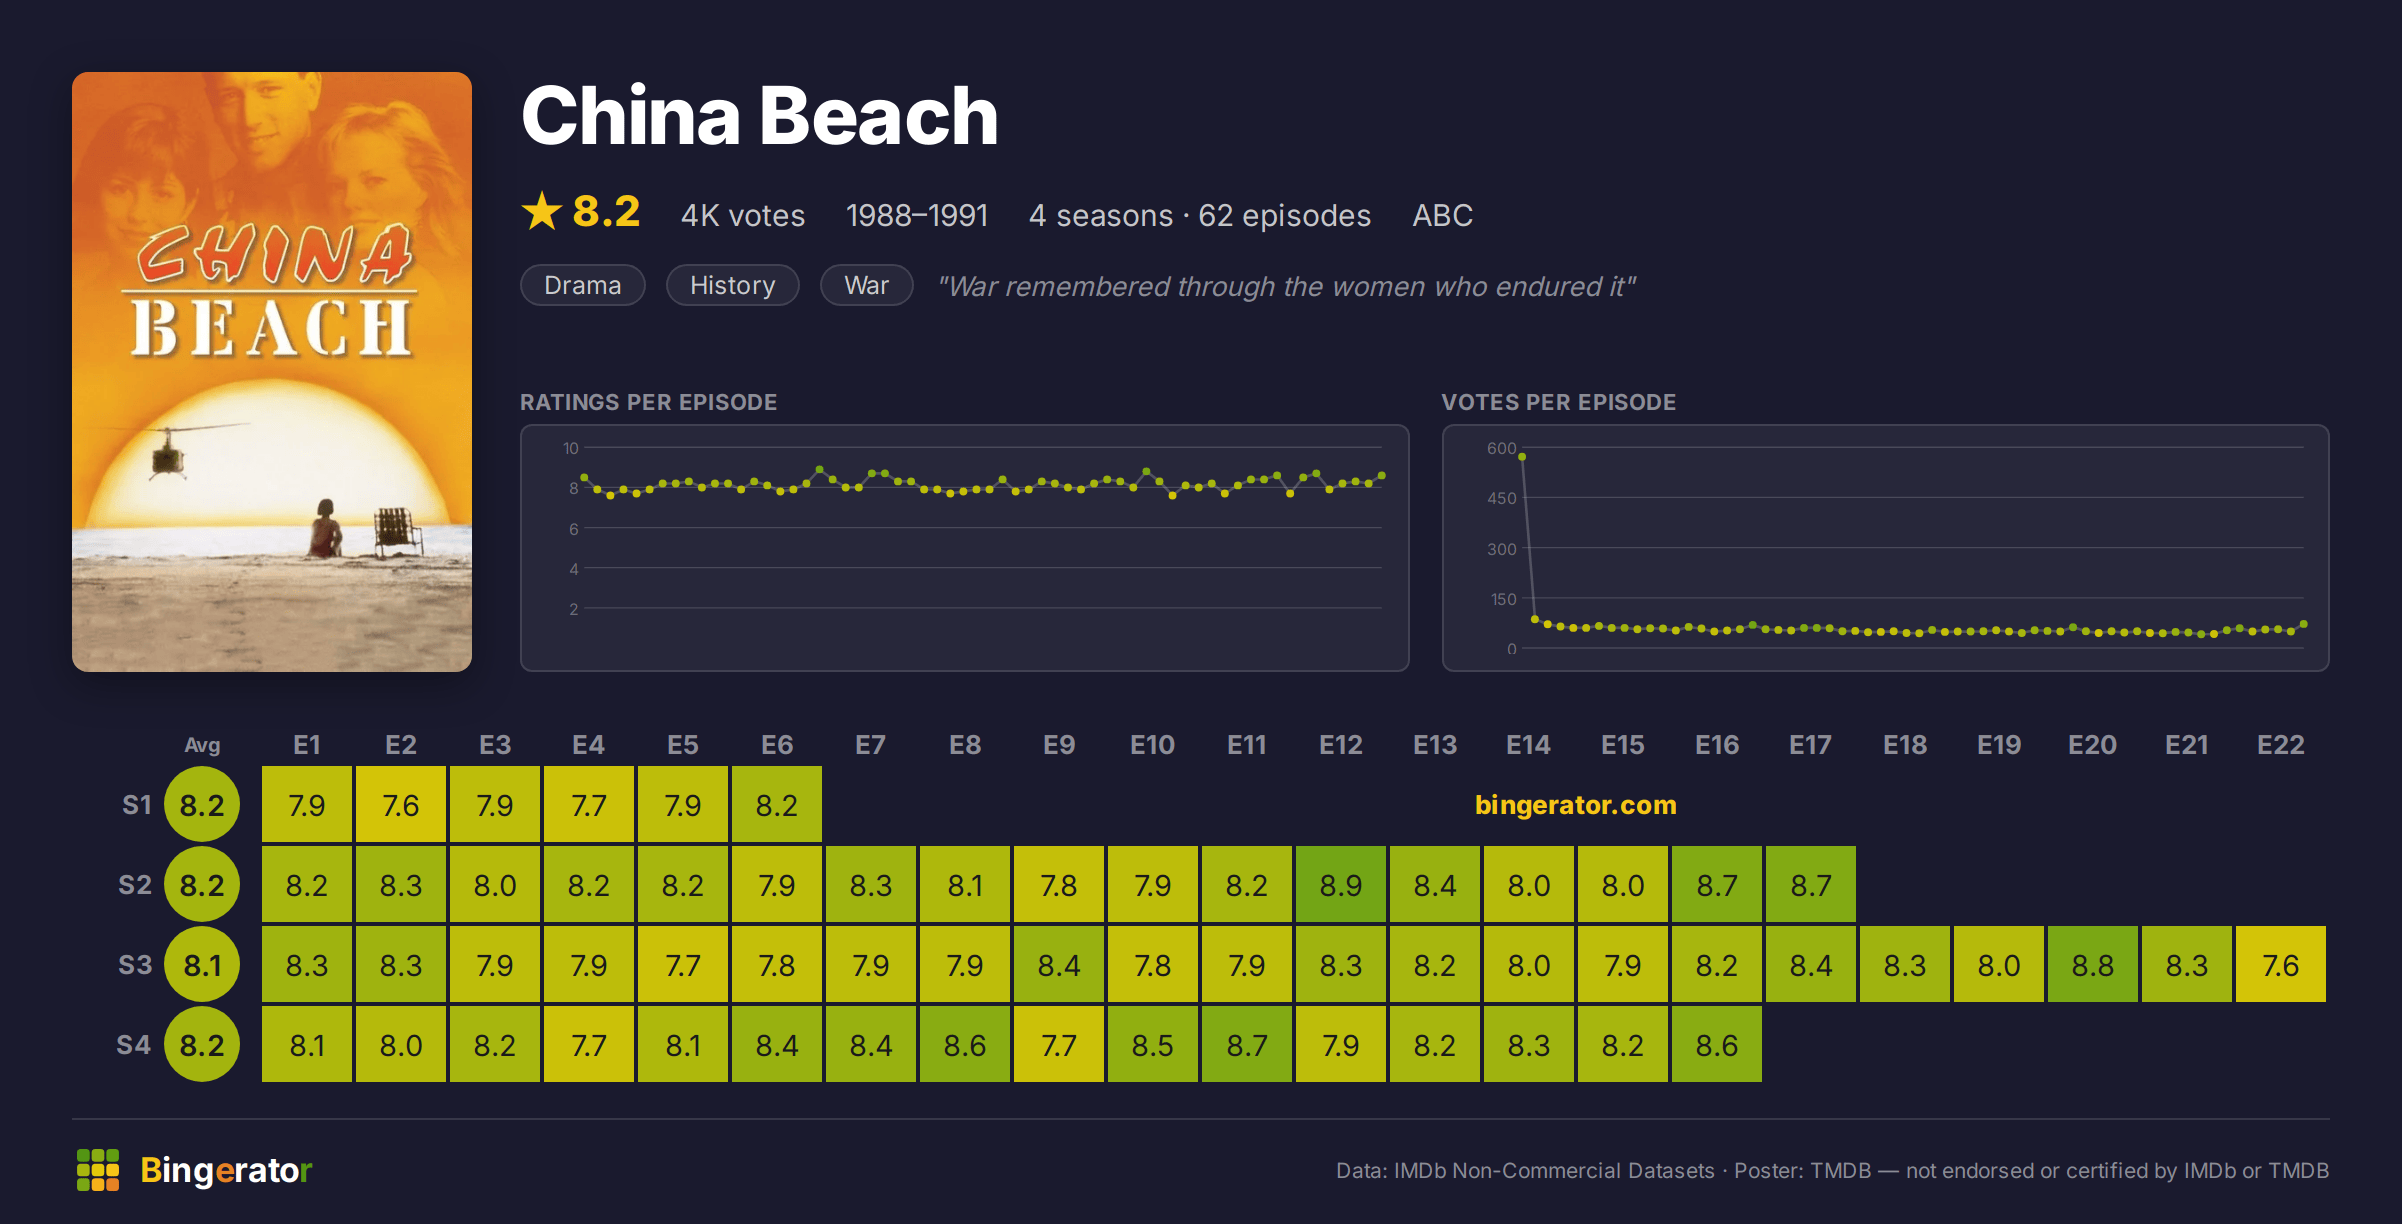Open the bingerator.com link
Image resolution: width=2402 pixels, height=1224 pixels.
click(1576, 805)
